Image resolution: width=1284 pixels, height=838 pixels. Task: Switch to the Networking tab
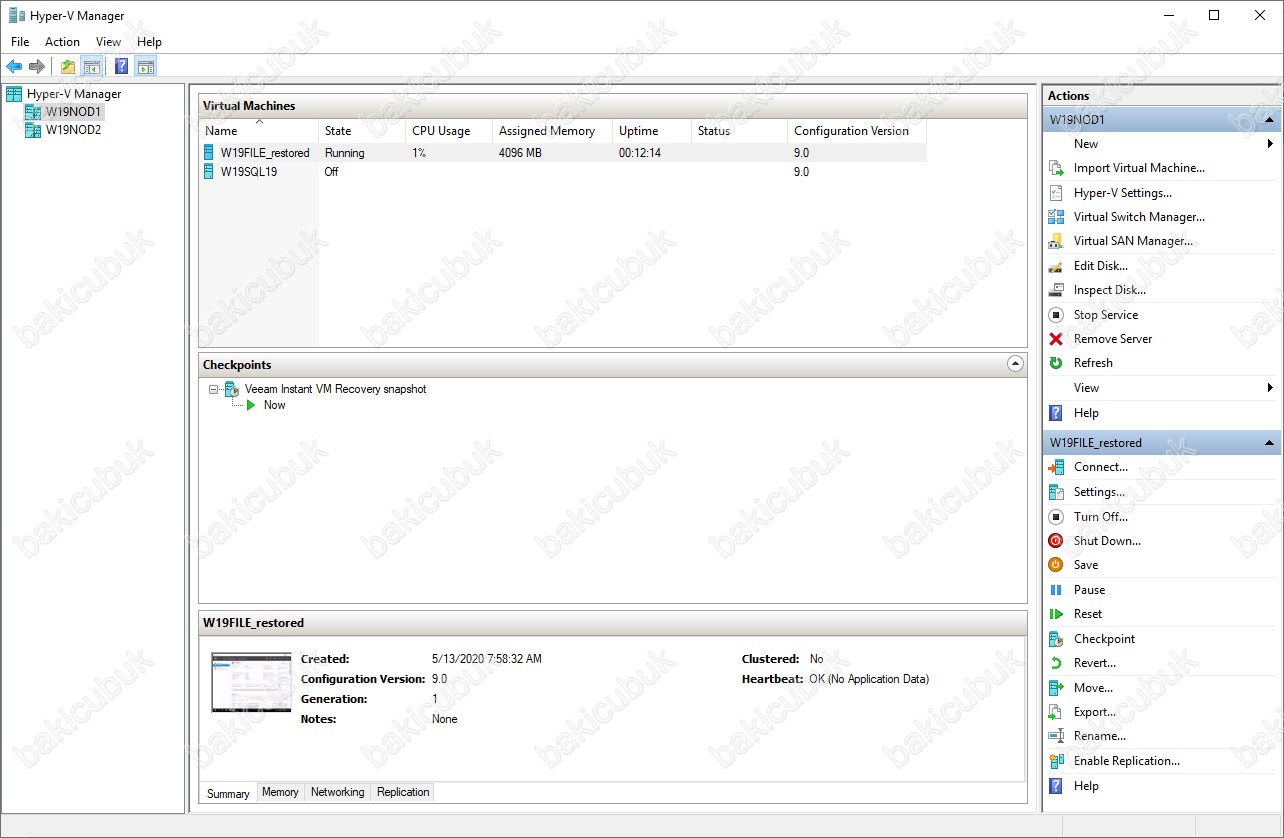[x=337, y=792]
